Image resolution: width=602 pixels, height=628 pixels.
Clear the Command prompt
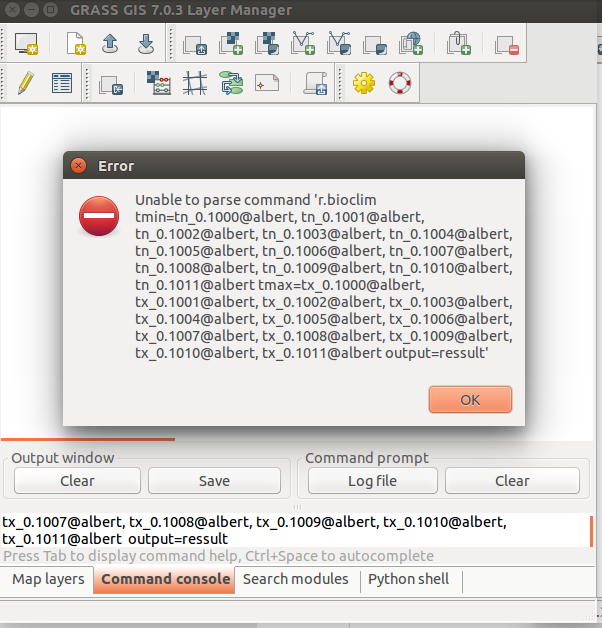click(x=512, y=481)
